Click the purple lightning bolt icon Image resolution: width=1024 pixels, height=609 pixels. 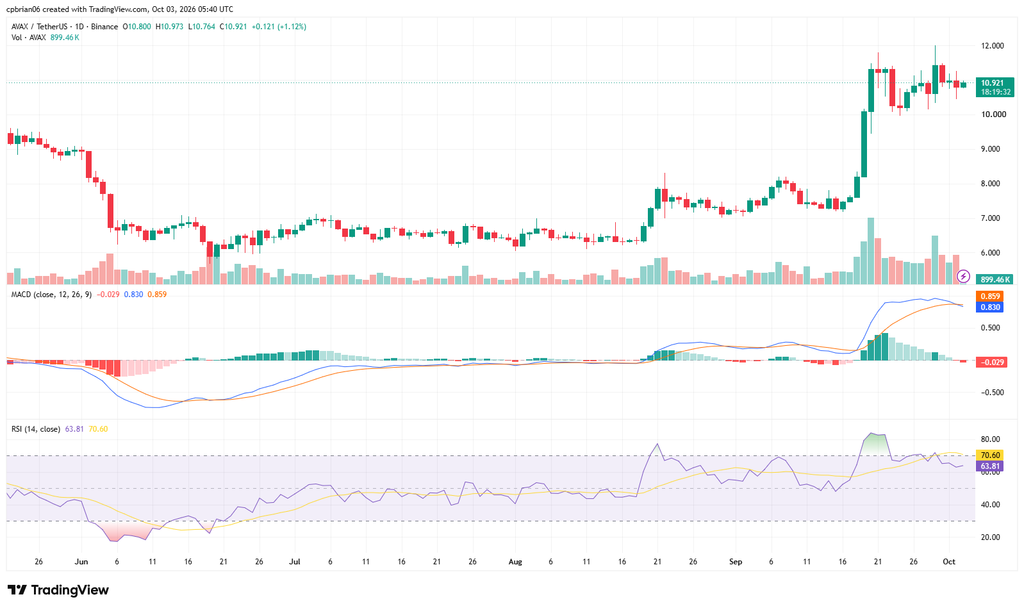pos(963,277)
